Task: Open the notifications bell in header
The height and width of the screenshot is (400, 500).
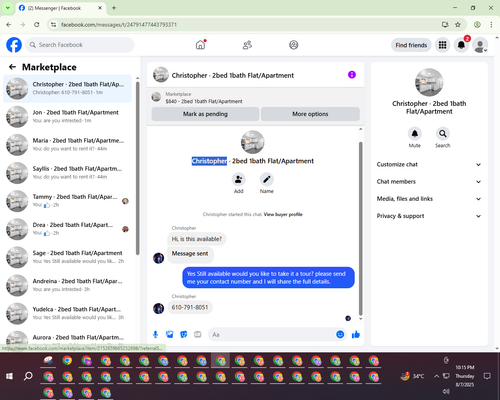Action: (461, 45)
